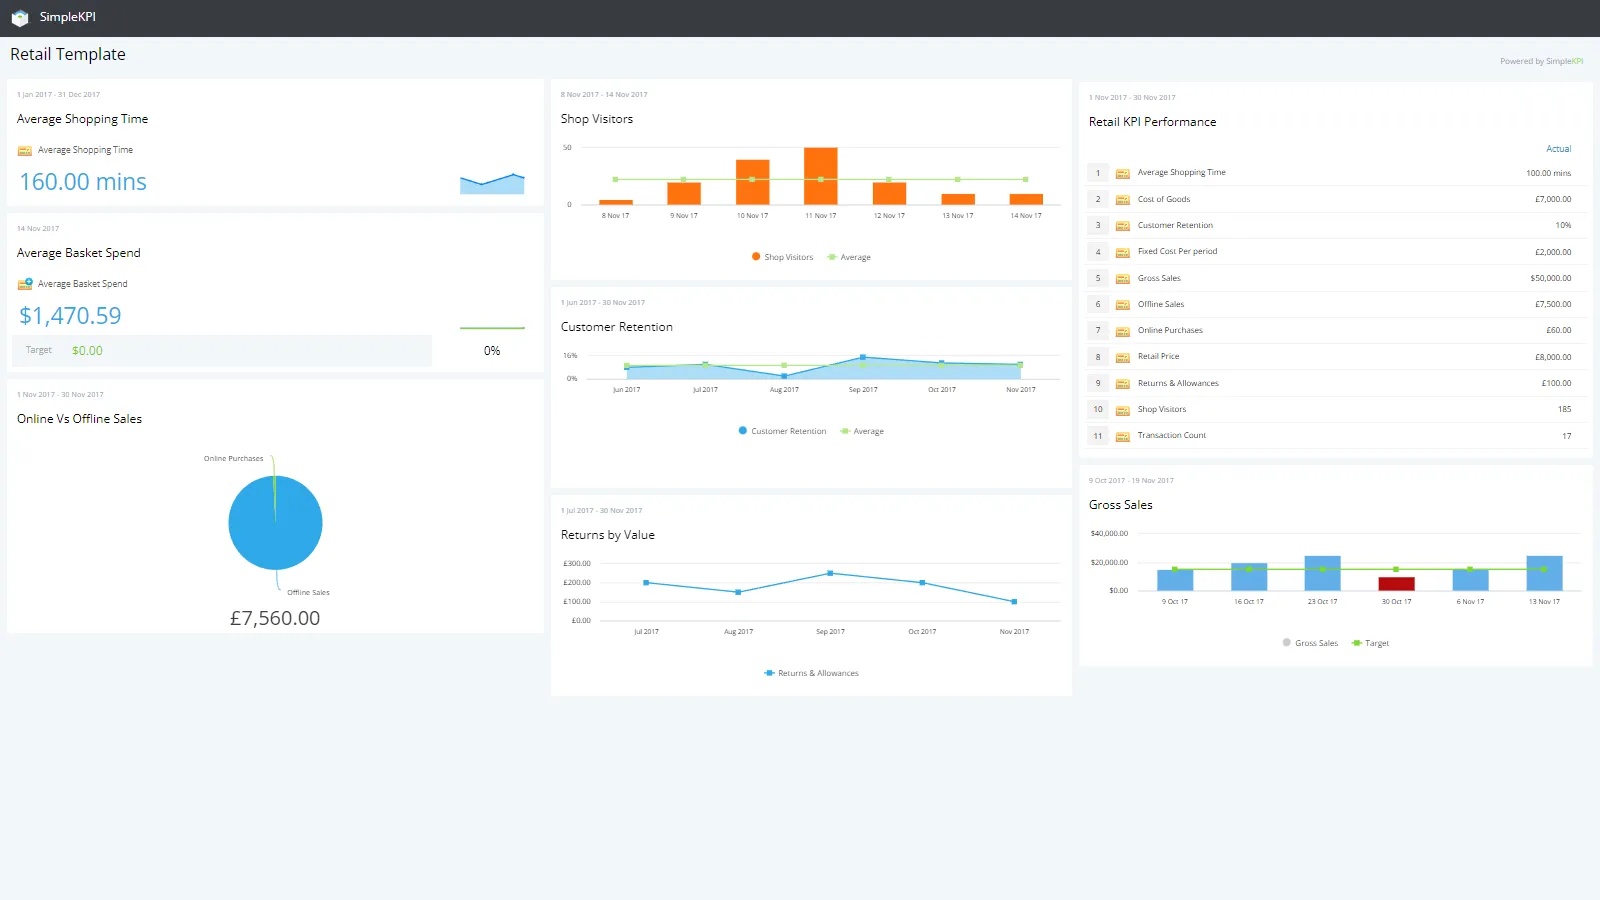
Task: Click the Average Shopping Time card's KPI icon
Action: tap(25, 151)
